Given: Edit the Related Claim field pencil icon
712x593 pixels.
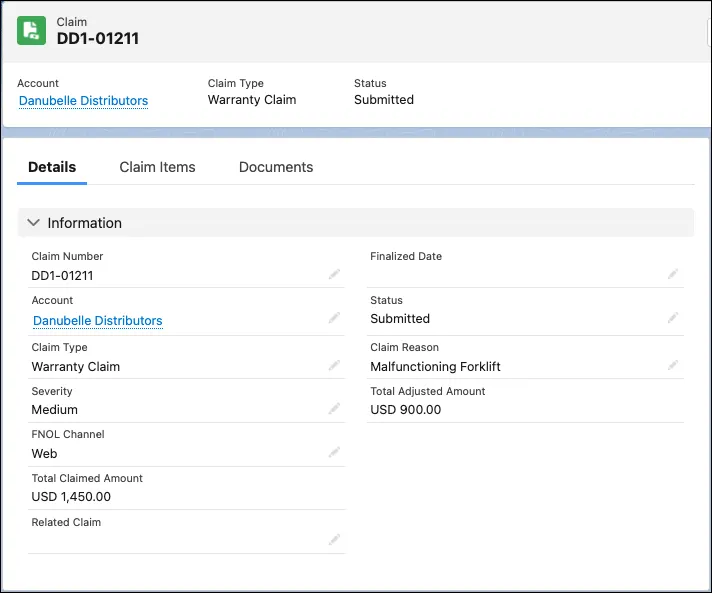Looking at the screenshot, I should click(x=334, y=539).
